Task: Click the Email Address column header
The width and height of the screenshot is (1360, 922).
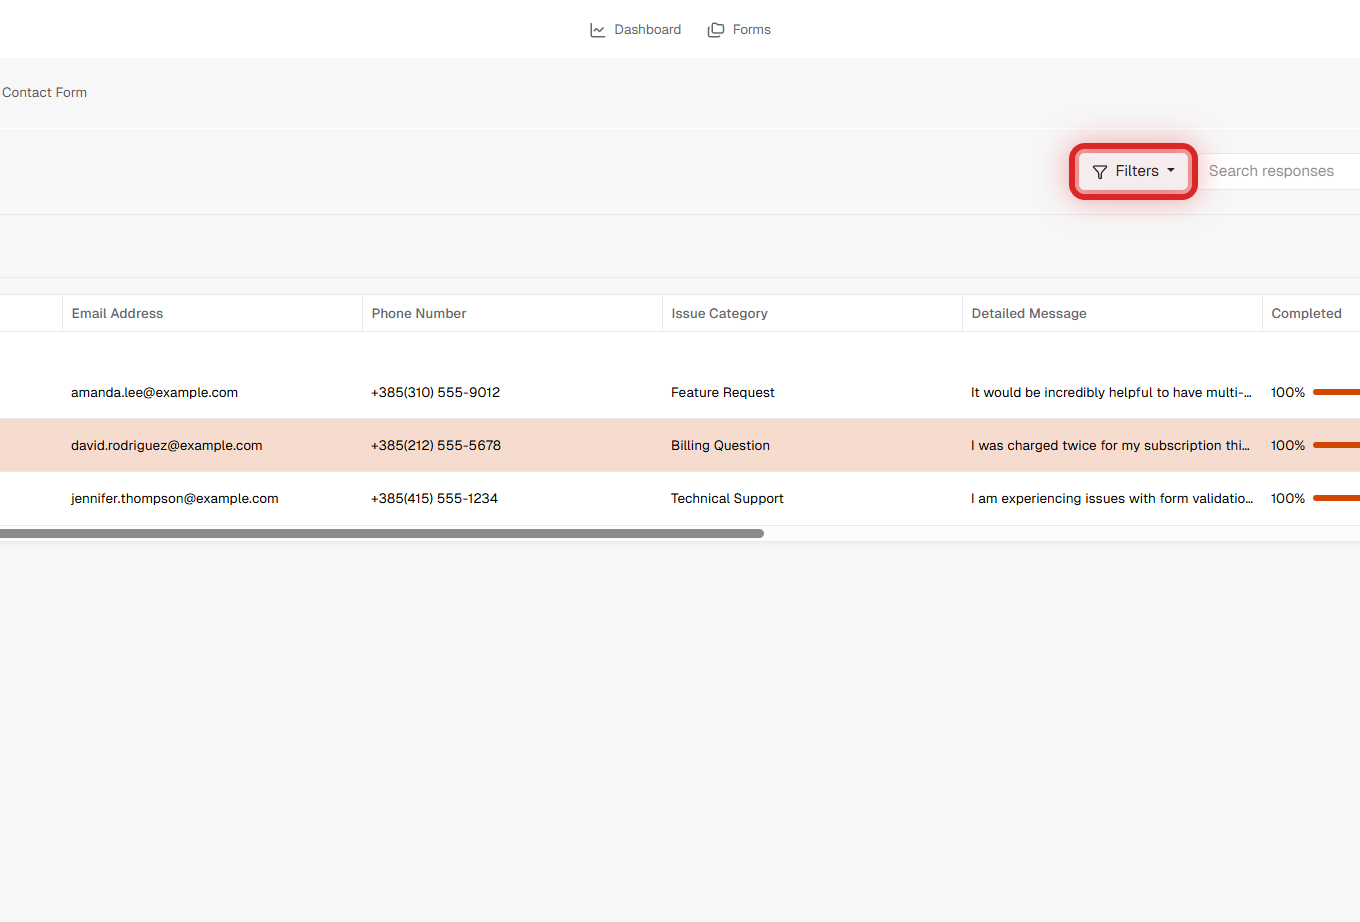Action: 117,313
